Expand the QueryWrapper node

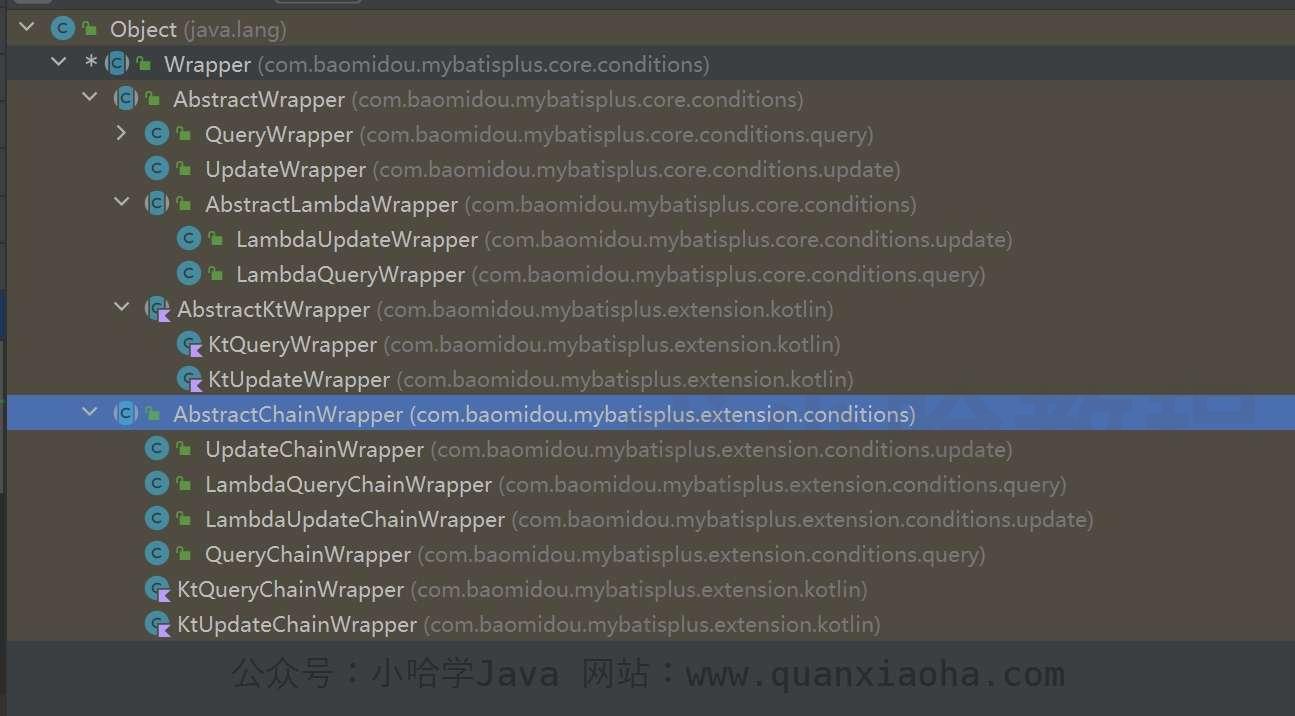(x=121, y=133)
